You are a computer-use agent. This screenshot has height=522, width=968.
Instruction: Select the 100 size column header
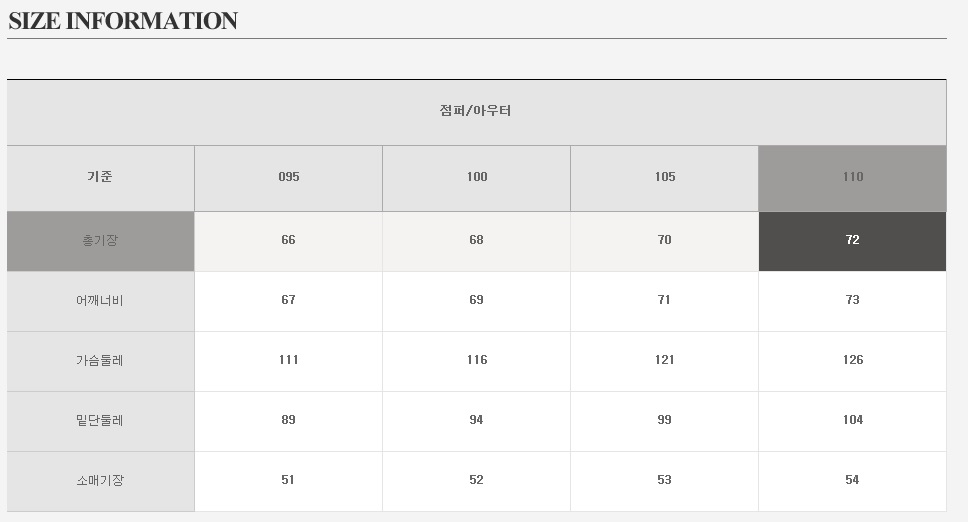477,177
